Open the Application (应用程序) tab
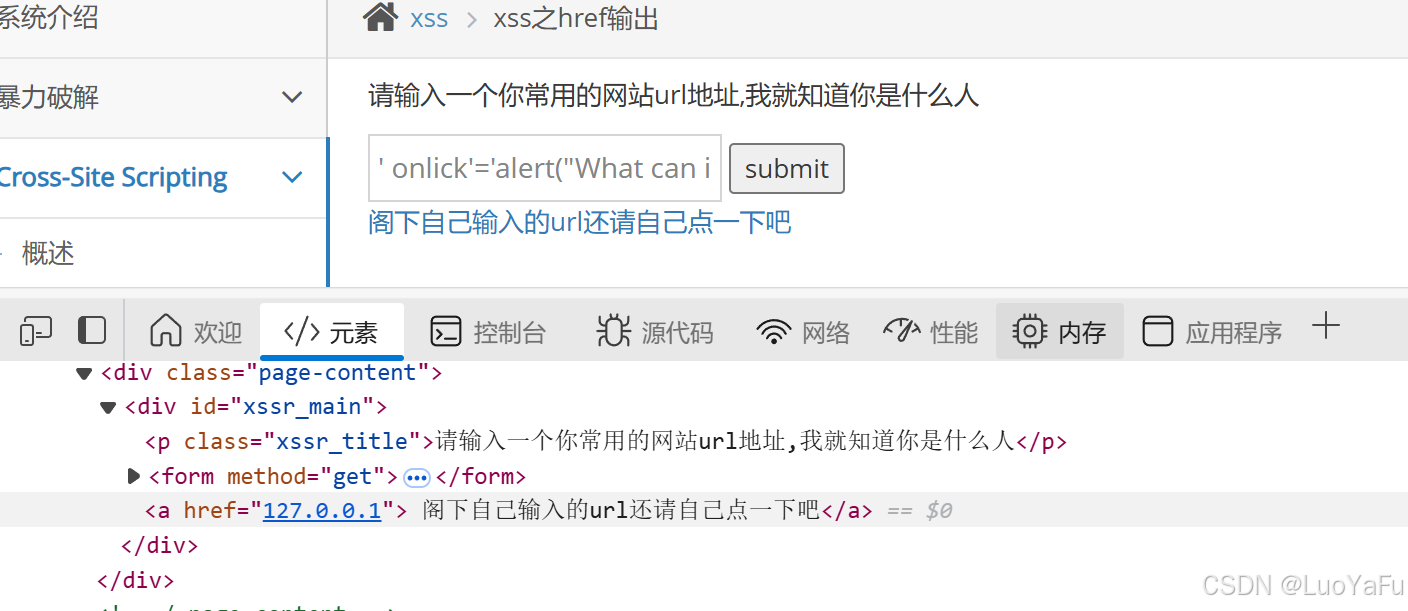 tap(1212, 332)
